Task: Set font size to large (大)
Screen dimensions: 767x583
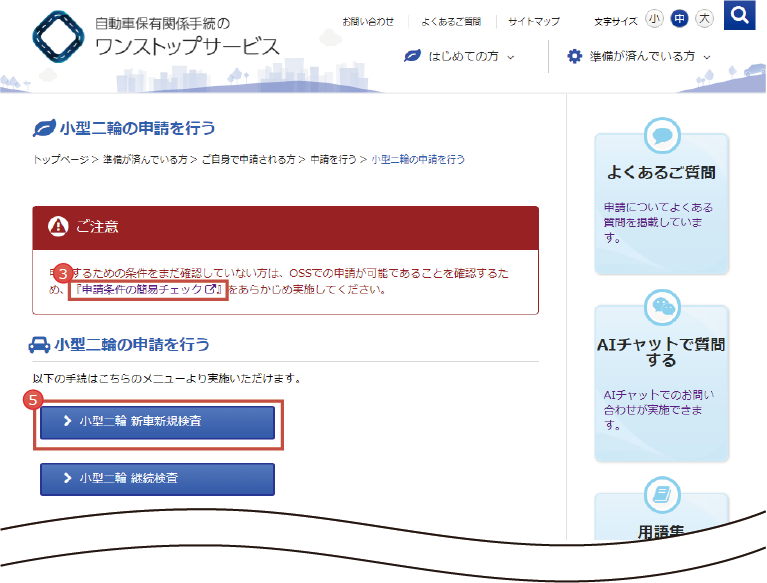Action: click(704, 19)
